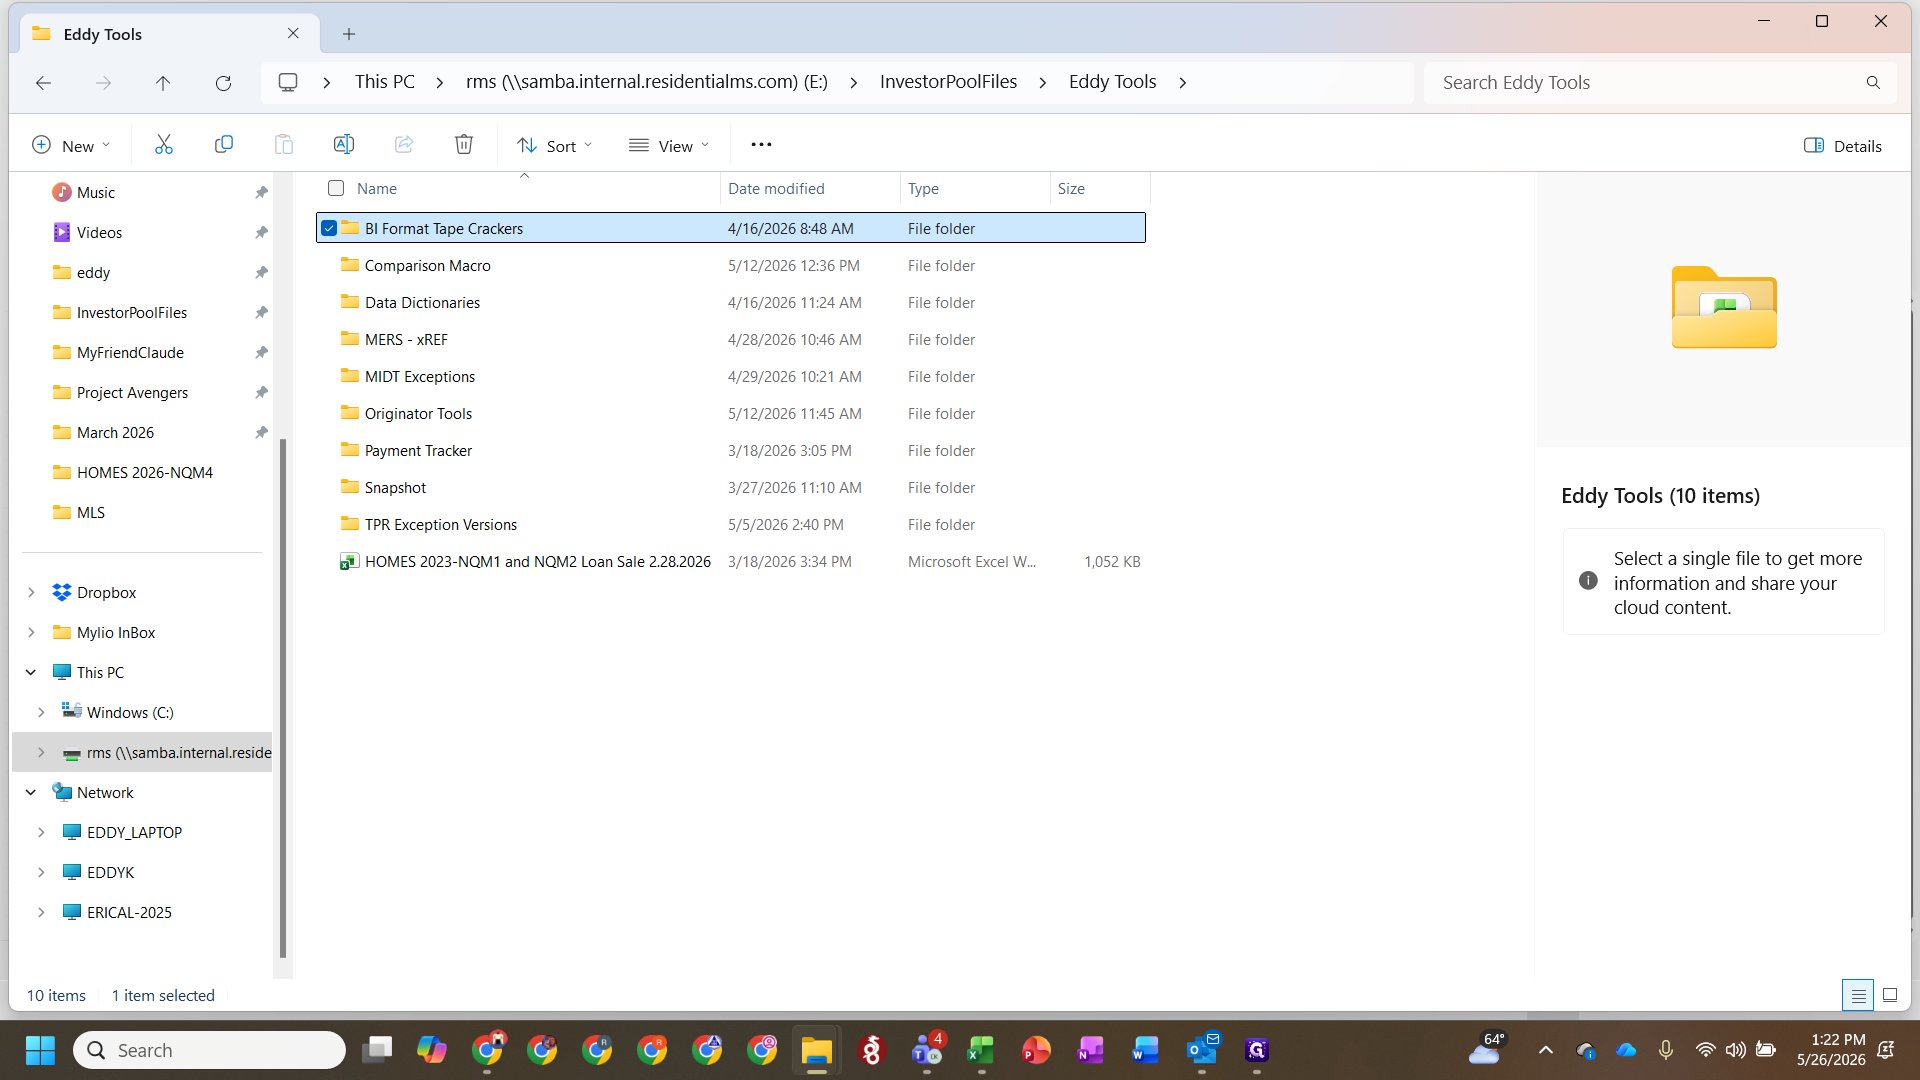Click the Share icon in toolbar

tap(404, 145)
